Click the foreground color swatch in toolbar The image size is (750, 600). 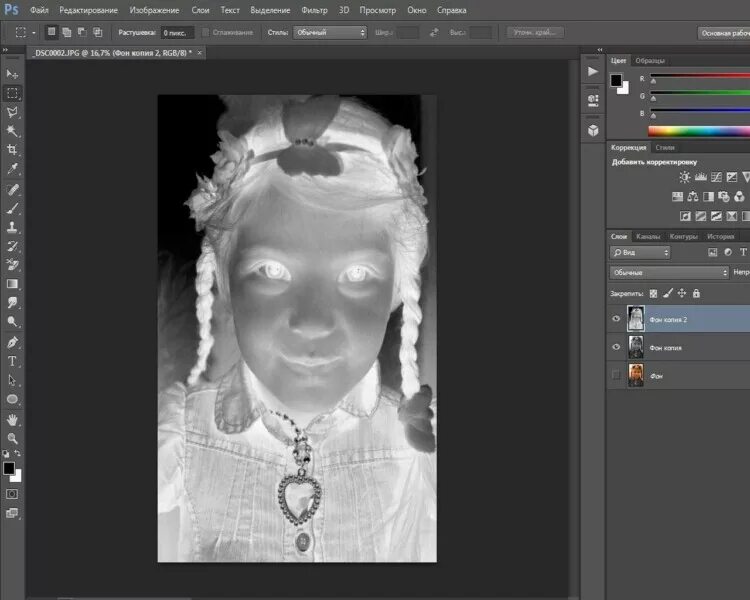pos(9,467)
